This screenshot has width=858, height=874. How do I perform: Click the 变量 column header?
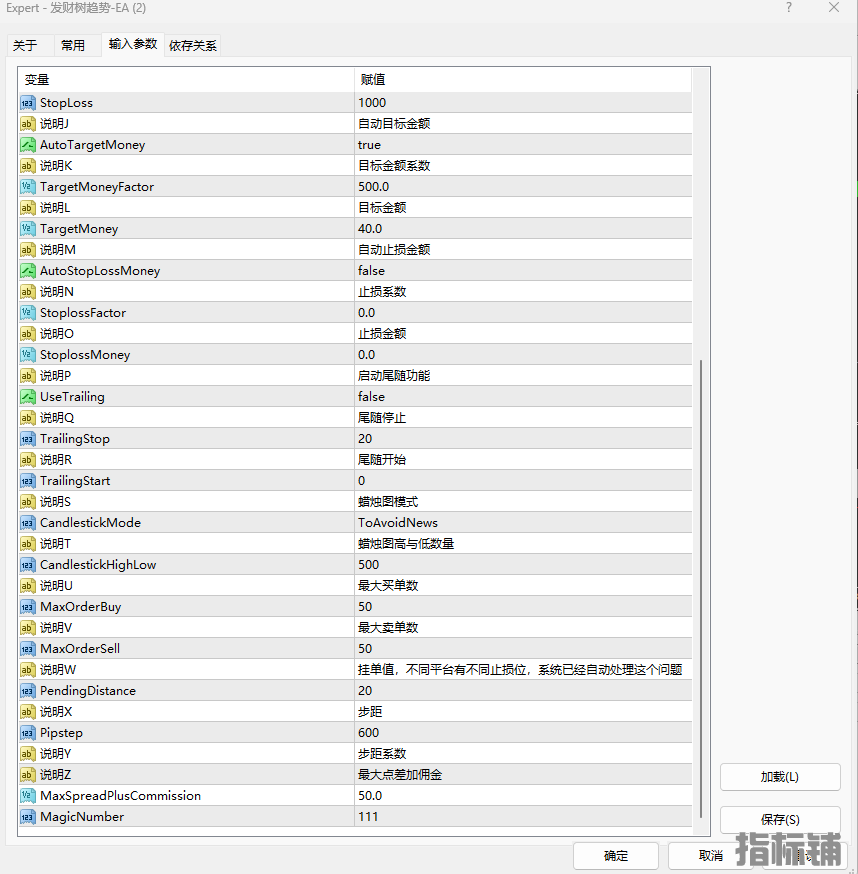click(186, 80)
